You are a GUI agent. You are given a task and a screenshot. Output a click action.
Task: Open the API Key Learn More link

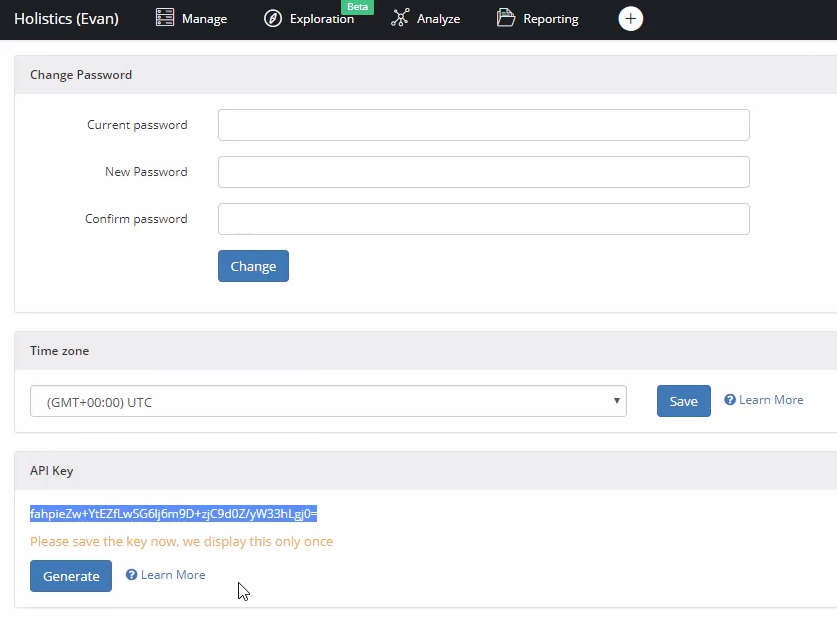click(x=173, y=575)
